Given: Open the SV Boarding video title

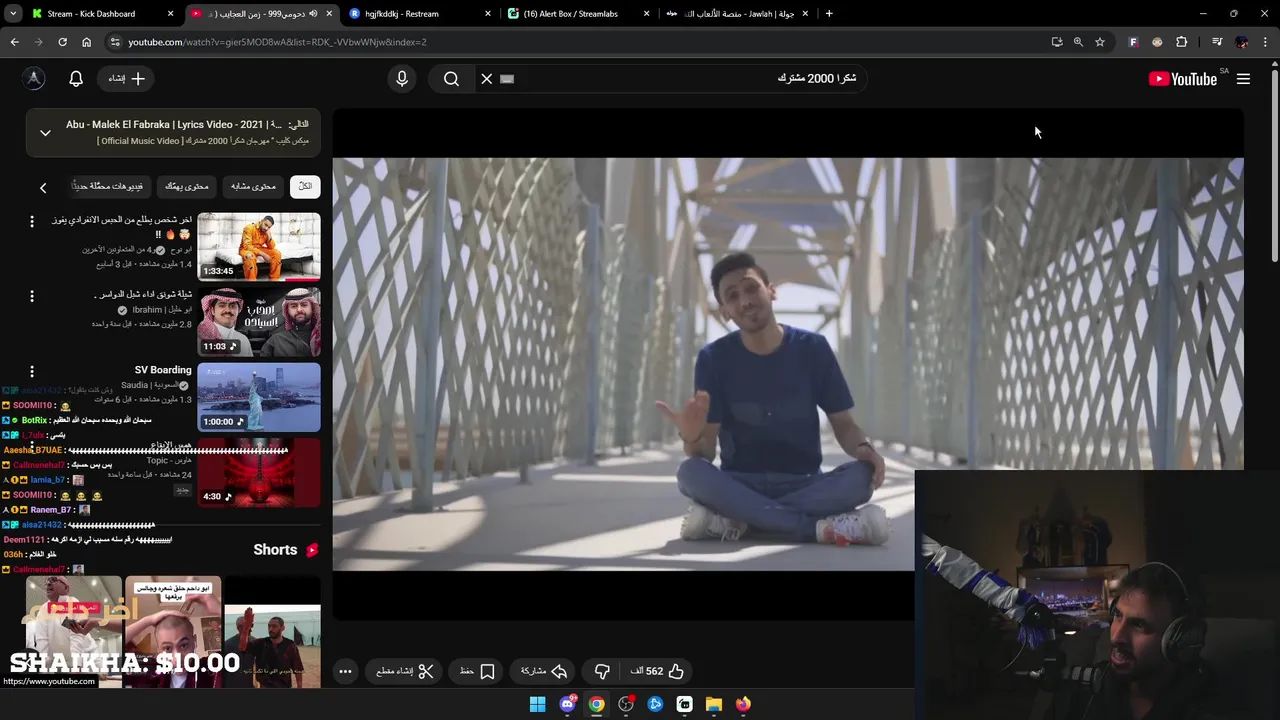Looking at the screenshot, I should (x=163, y=370).
